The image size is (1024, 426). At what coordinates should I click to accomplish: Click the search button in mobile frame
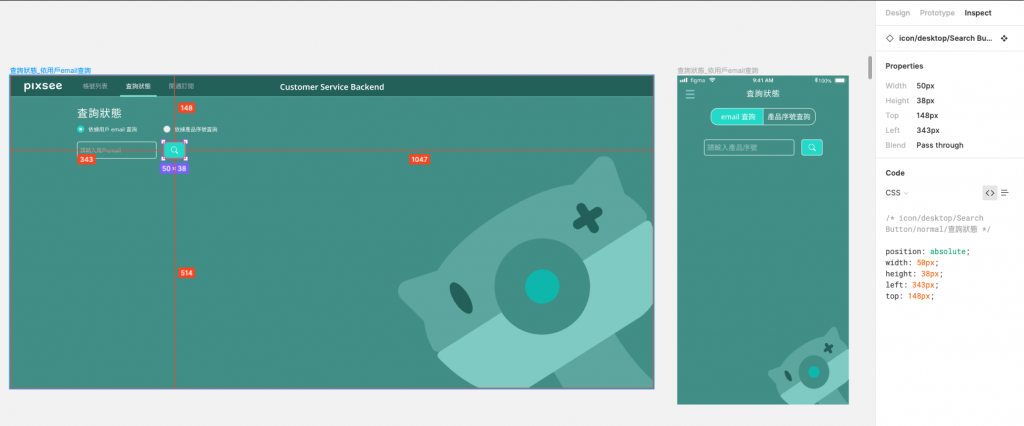[x=812, y=148]
